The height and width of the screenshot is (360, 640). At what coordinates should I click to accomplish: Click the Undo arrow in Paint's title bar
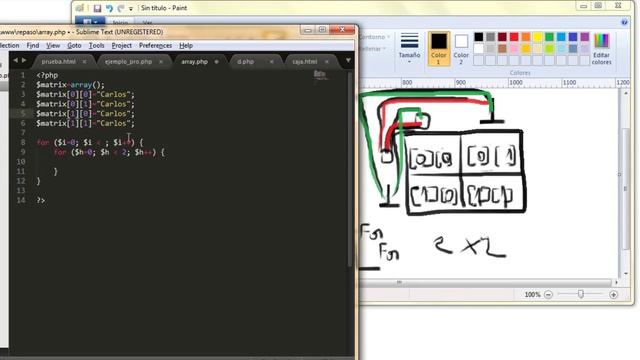click(109, 8)
